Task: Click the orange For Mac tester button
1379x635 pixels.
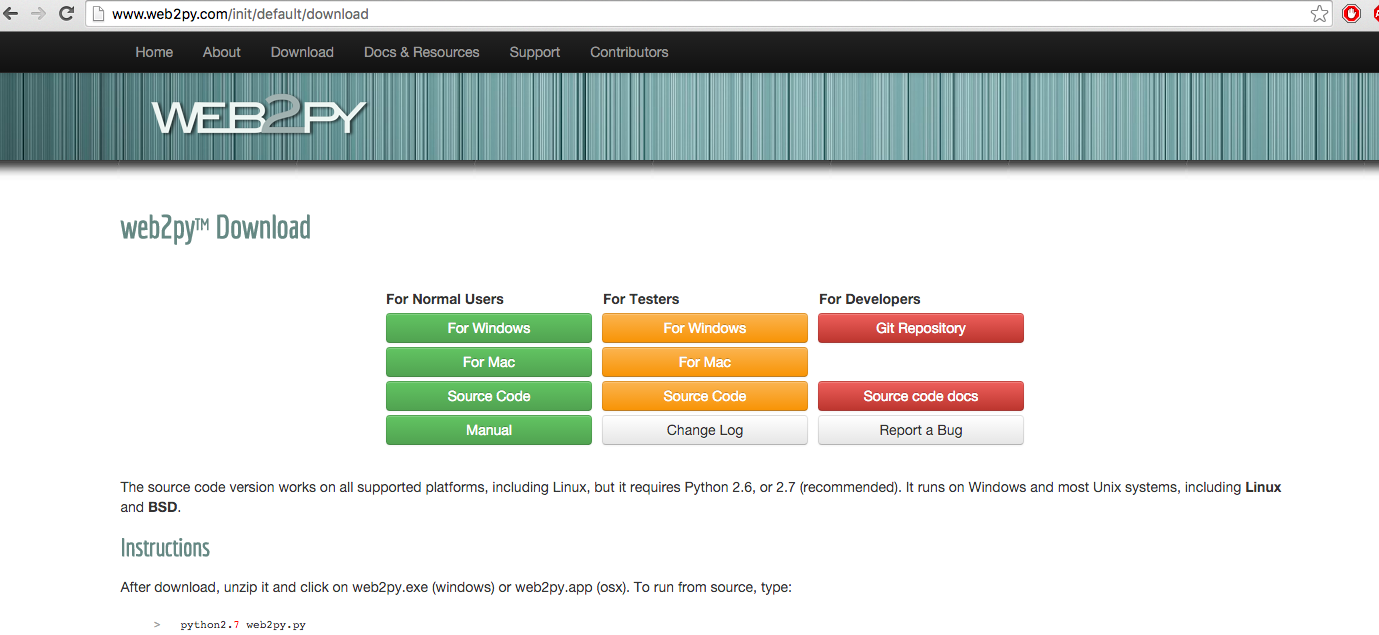Action: click(704, 362)
